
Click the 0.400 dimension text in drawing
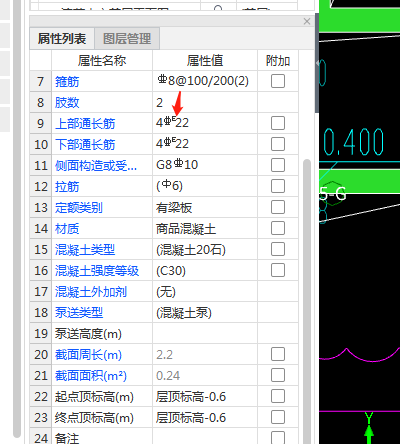coord(353,142)
